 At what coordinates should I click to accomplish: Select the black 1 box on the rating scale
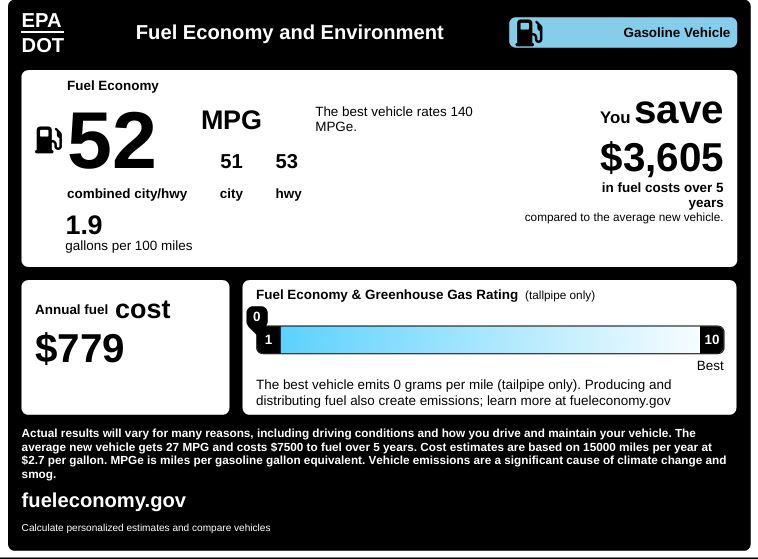268,340
